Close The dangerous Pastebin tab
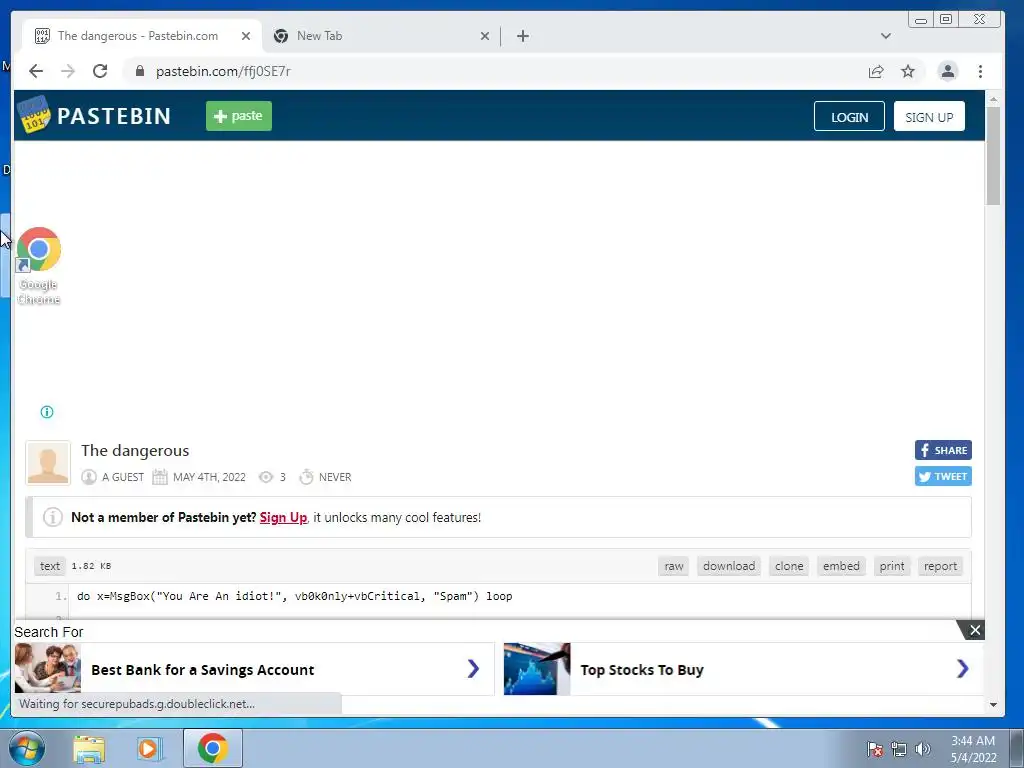Screen dimensions: 1024x768 click(x=246, y=36)
